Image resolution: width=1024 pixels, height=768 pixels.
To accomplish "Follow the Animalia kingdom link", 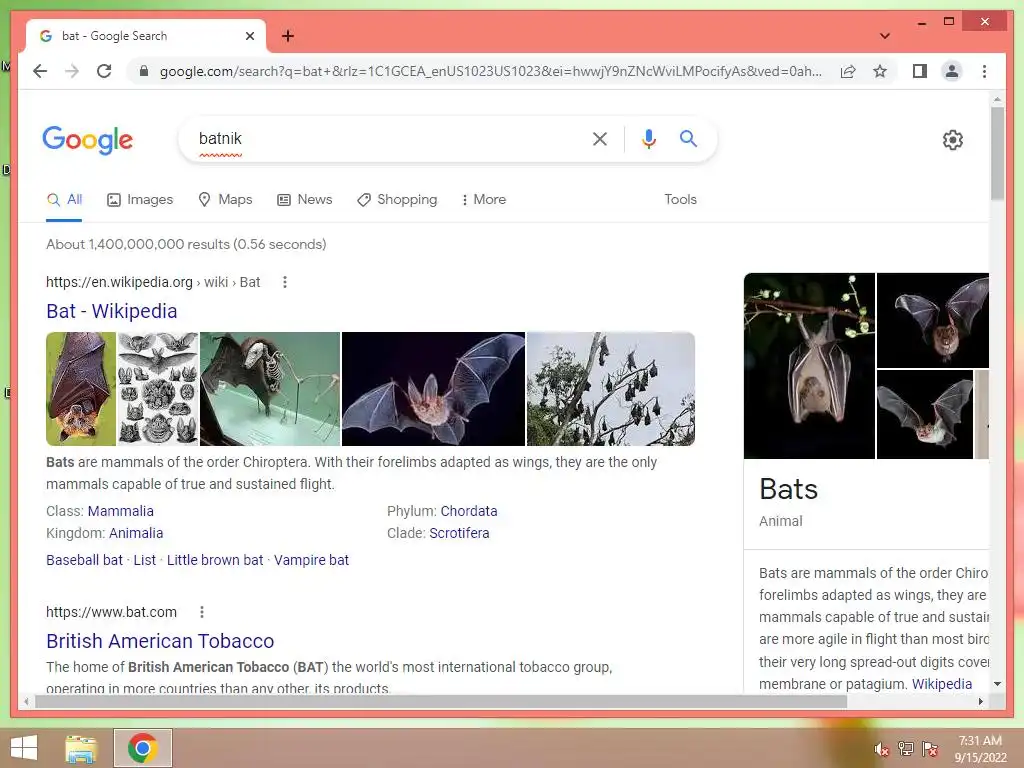I will [x=136, y=533].
